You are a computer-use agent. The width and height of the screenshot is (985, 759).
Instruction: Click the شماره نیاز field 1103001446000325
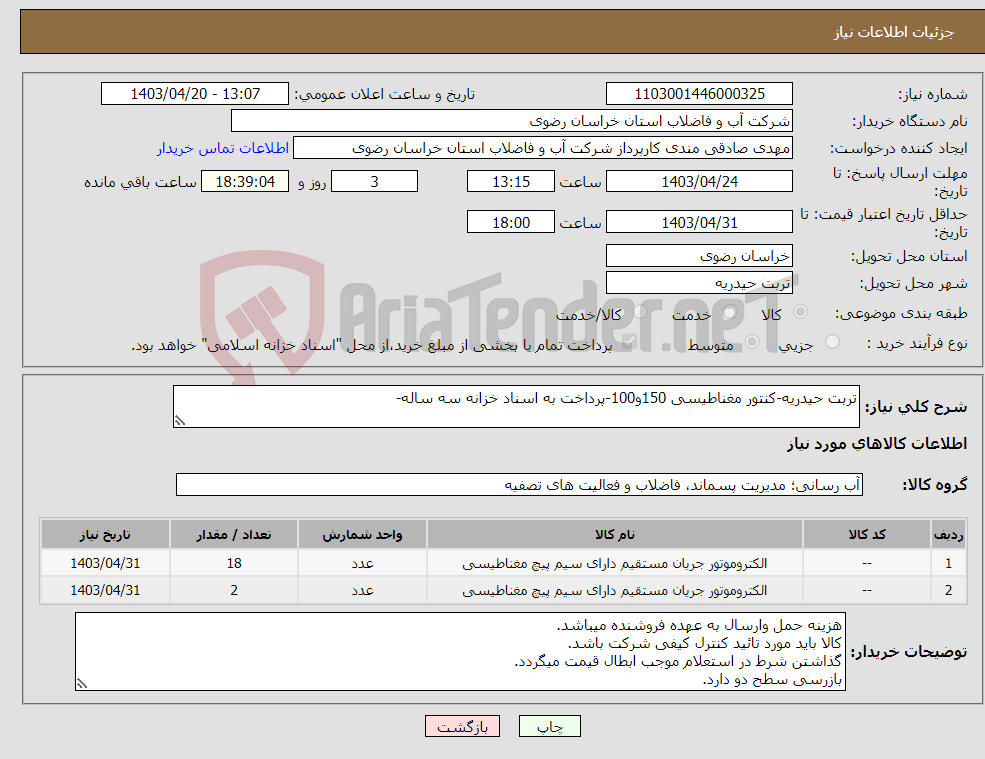click(699, 94)
